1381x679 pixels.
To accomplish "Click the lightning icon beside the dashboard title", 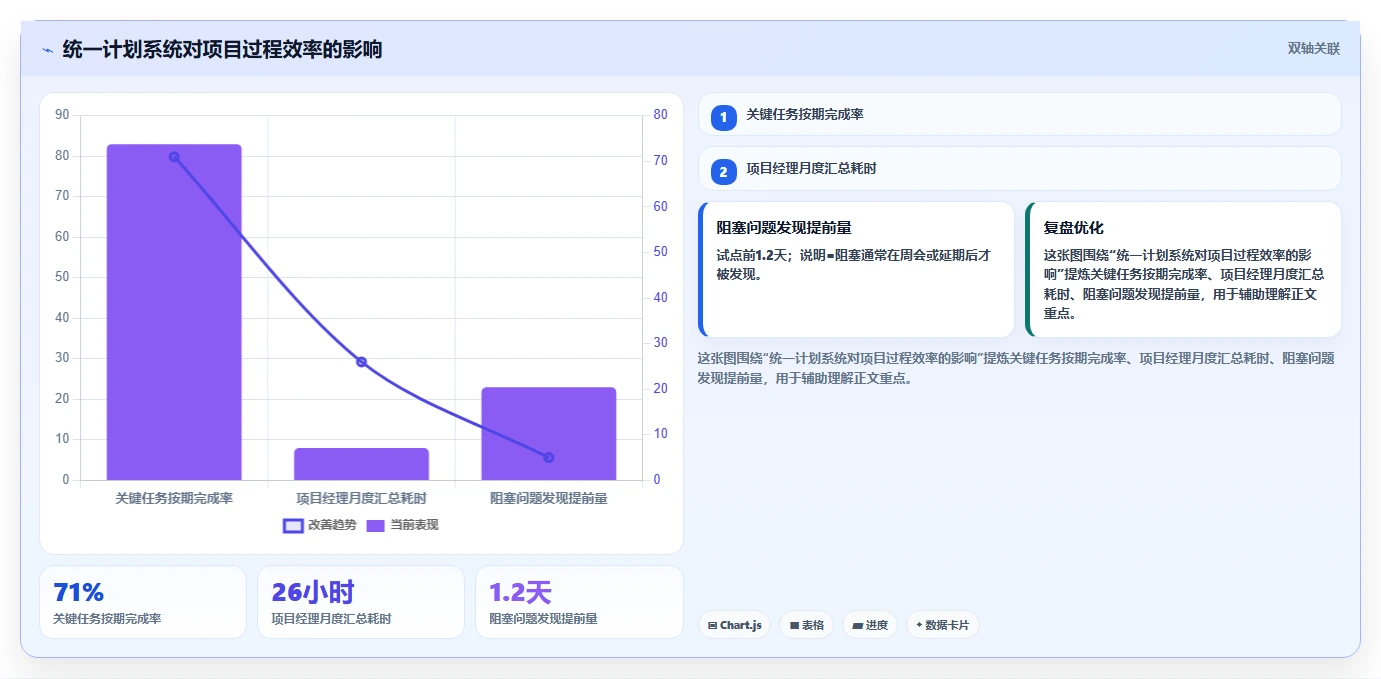I will (x=47, y=50).
